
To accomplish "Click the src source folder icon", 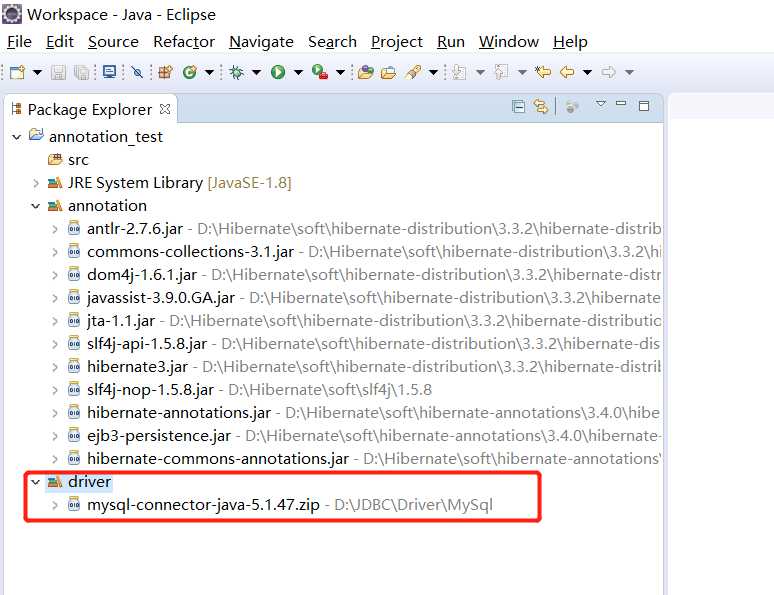I will pos(55,159).
